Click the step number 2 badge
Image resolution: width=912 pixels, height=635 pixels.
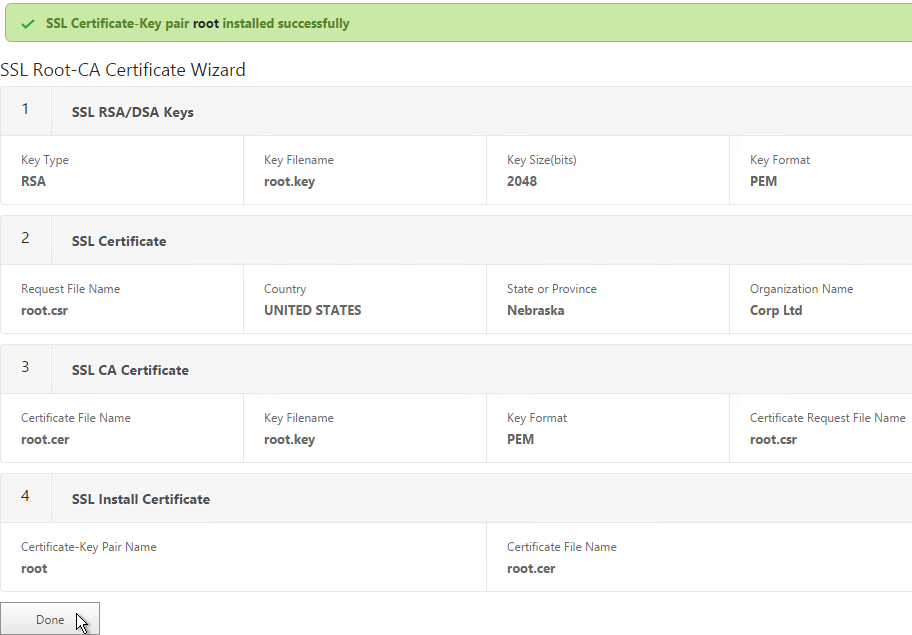(x=26, y=238)
